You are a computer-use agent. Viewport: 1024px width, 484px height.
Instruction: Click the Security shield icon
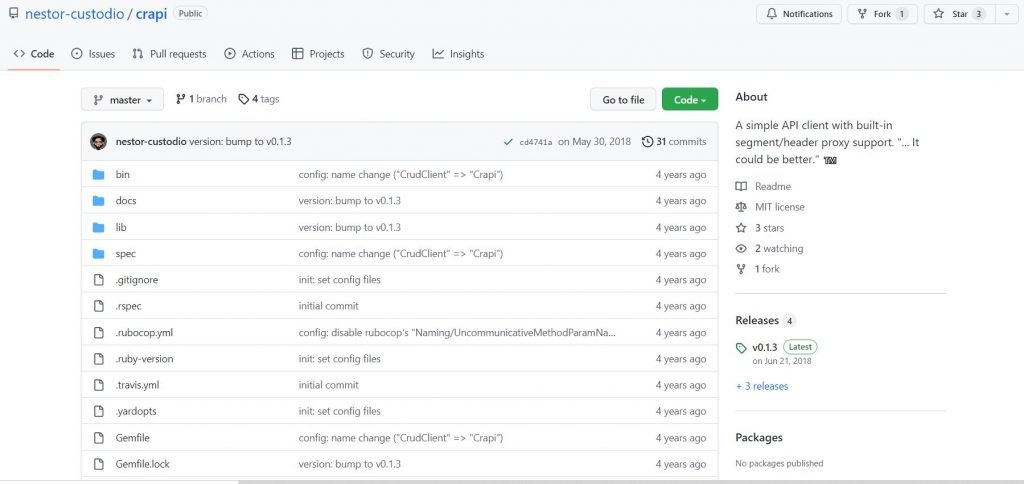pyautogui.click(x=368, y=54)
